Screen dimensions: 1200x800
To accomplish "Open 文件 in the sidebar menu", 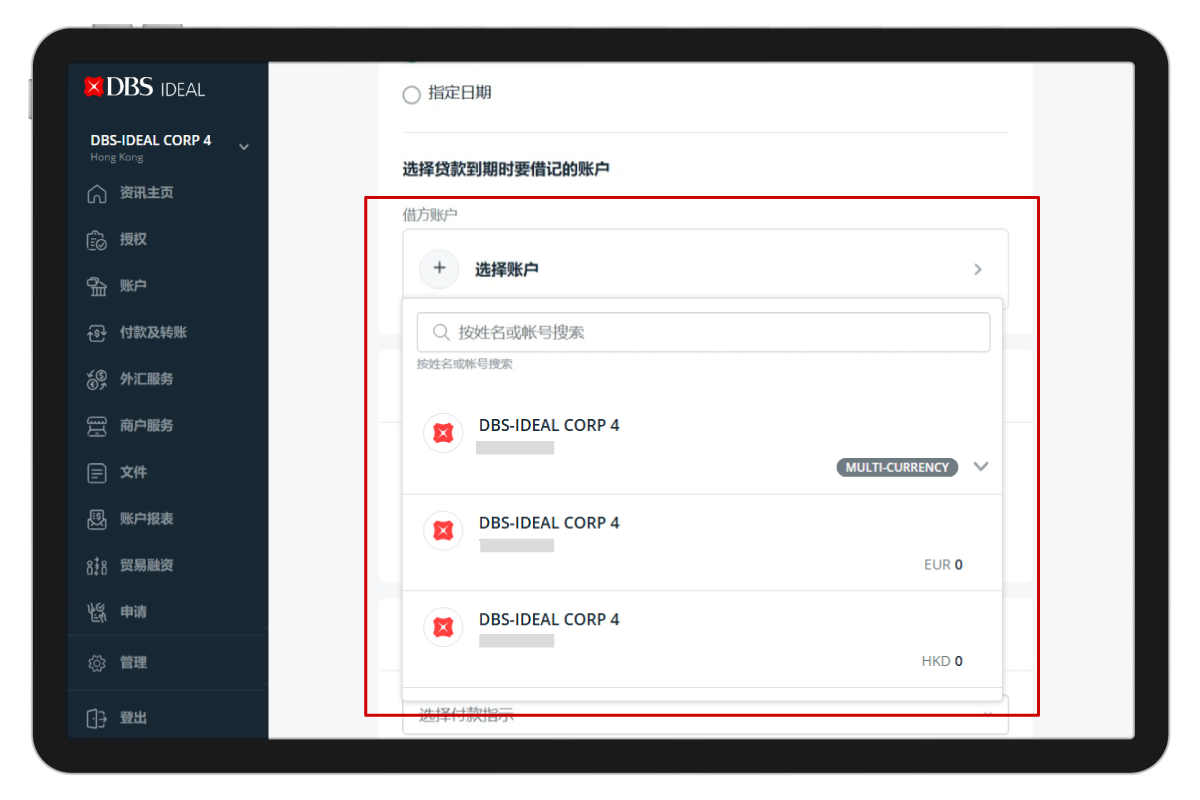I will (133, 472).
